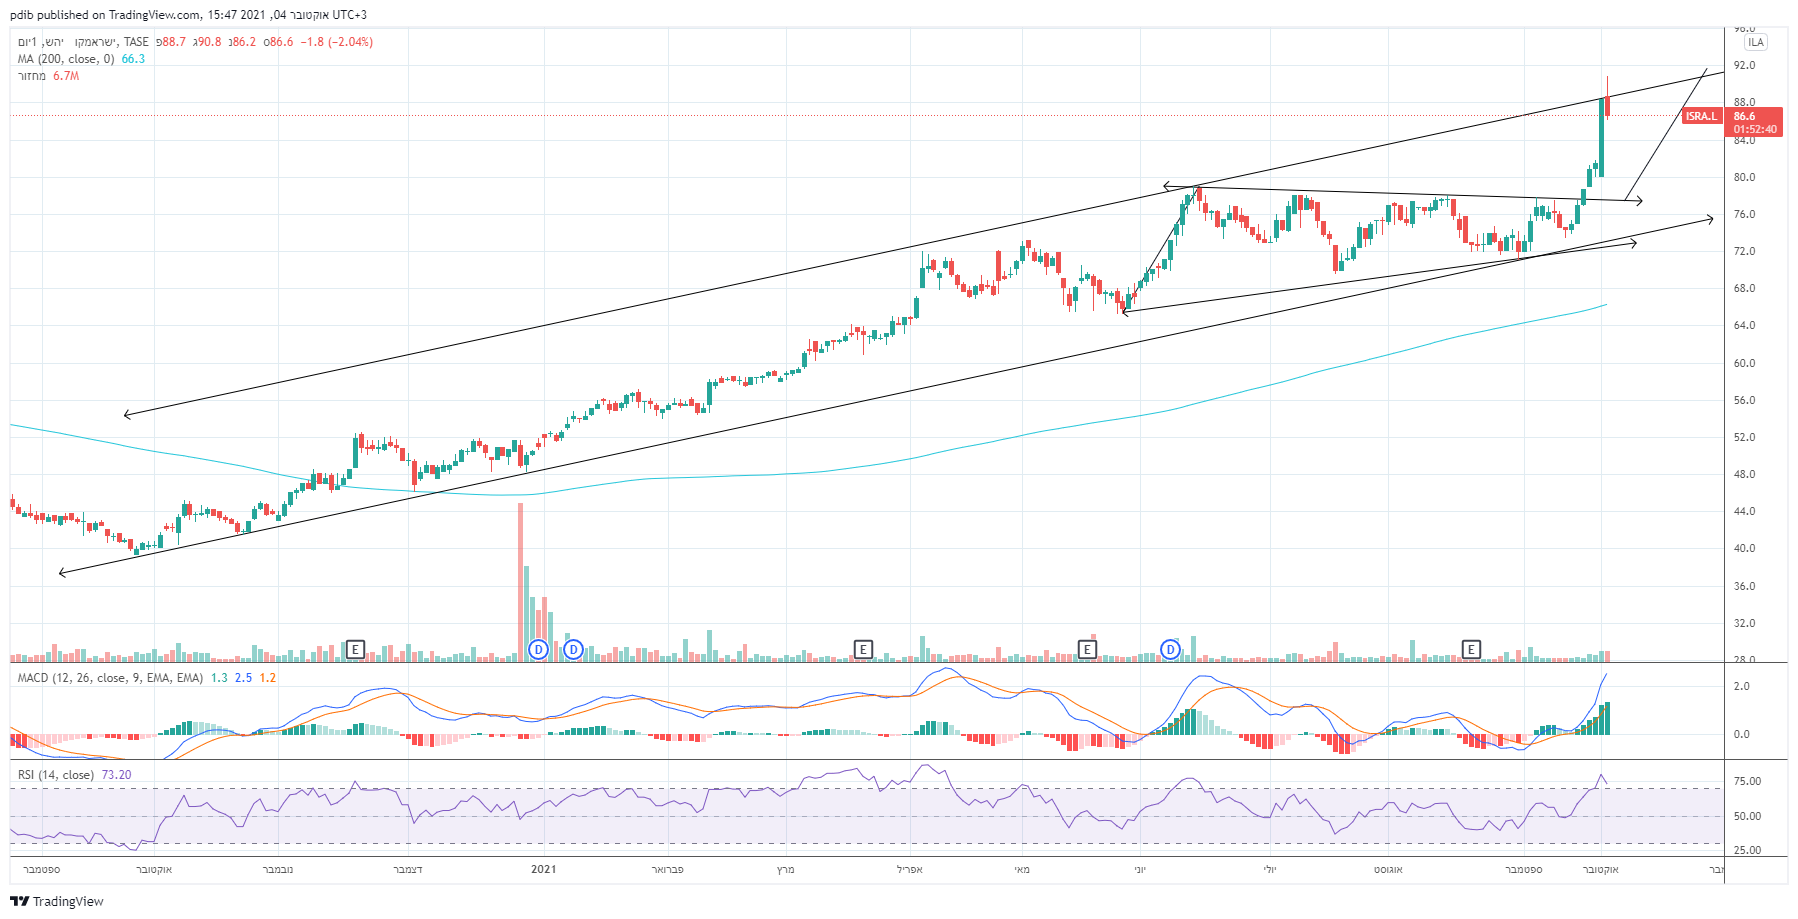Select the MACD (12, 26, close, 9, EMA, EMA) legend

(x=110, y=678)
